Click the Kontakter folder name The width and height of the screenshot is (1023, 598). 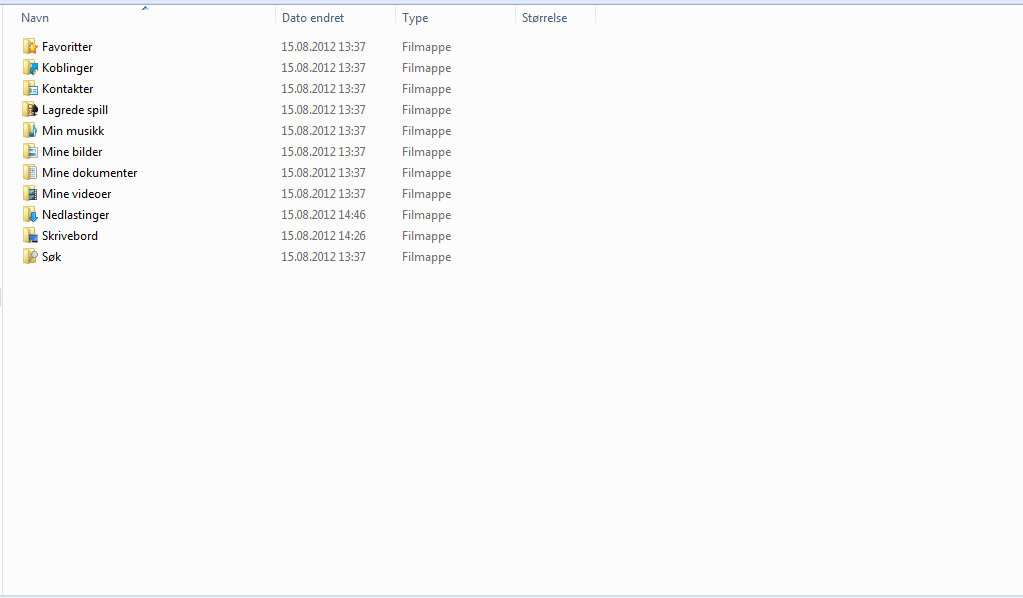[67, 89]
